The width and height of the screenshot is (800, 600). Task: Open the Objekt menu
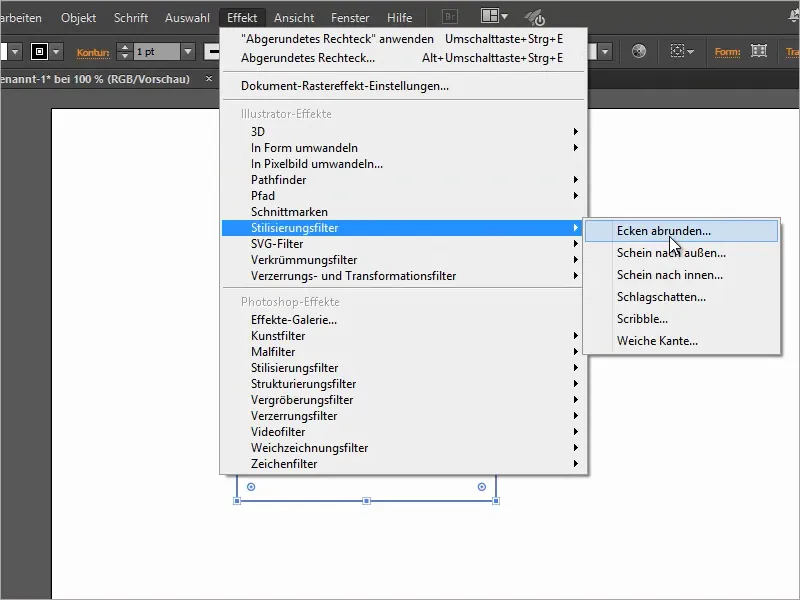[78, 18]
